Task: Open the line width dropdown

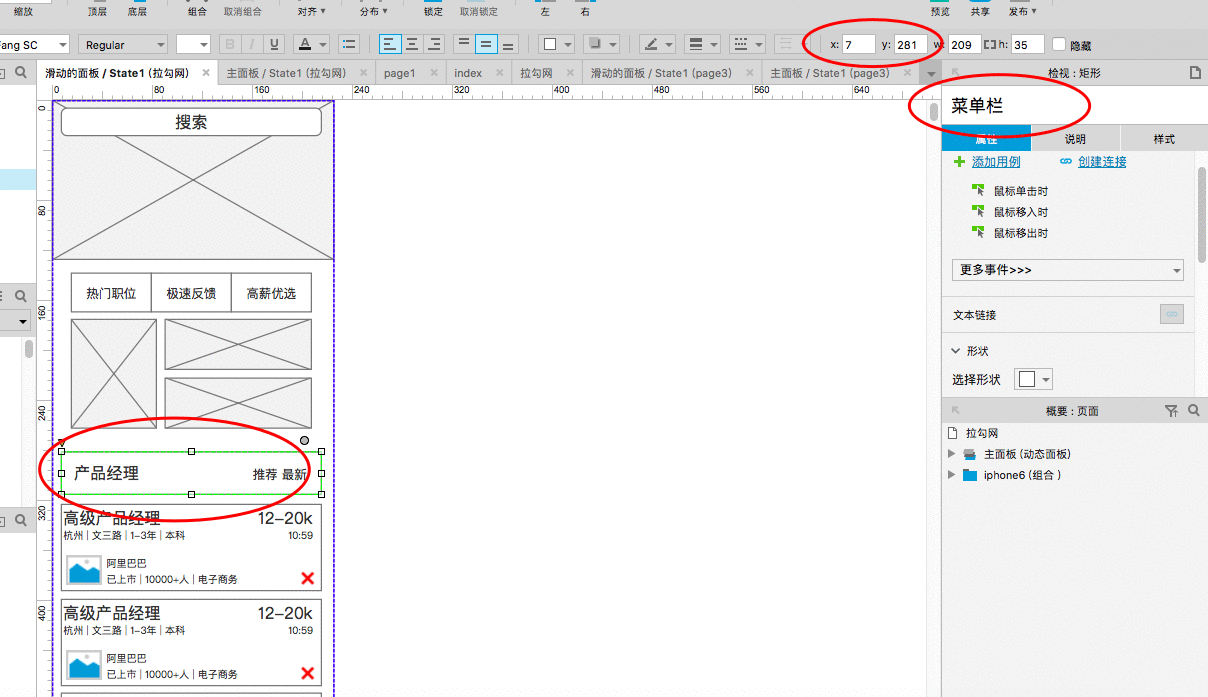Action: click(x=704, y=44)
